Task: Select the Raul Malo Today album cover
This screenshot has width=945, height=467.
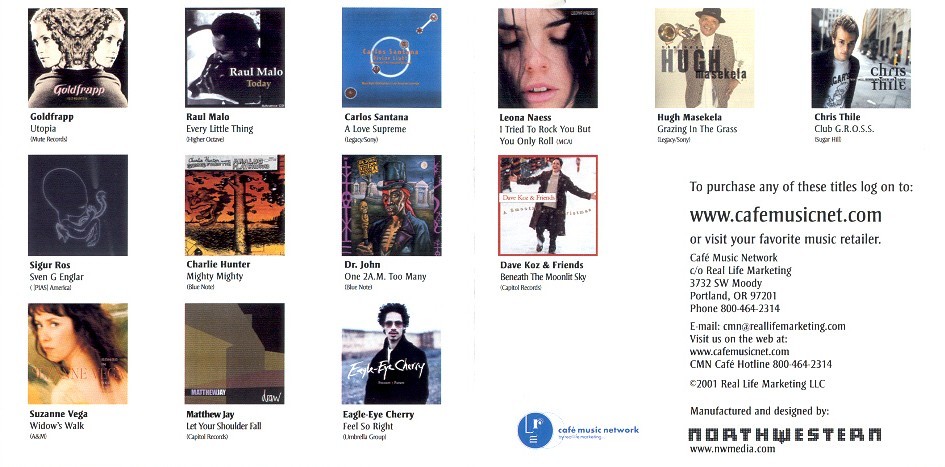Action: 235,58
